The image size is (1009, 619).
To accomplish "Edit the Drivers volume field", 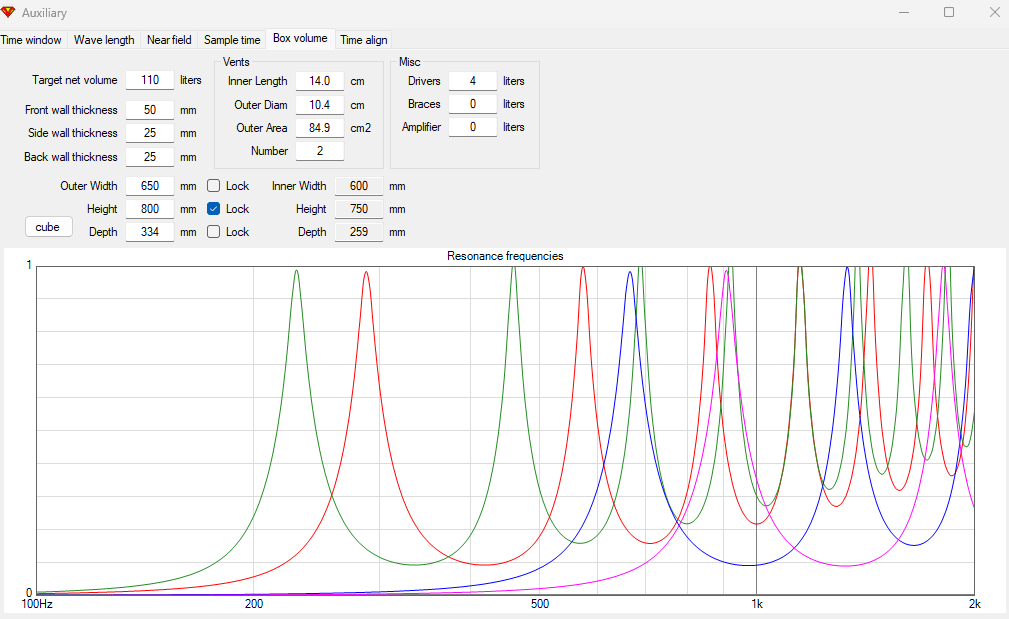I will point(472,81).
